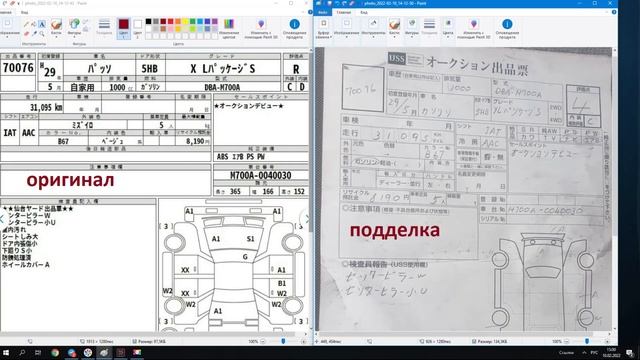
Task: Select Color 2 box in left Paint window
Action: pos(138,28)
